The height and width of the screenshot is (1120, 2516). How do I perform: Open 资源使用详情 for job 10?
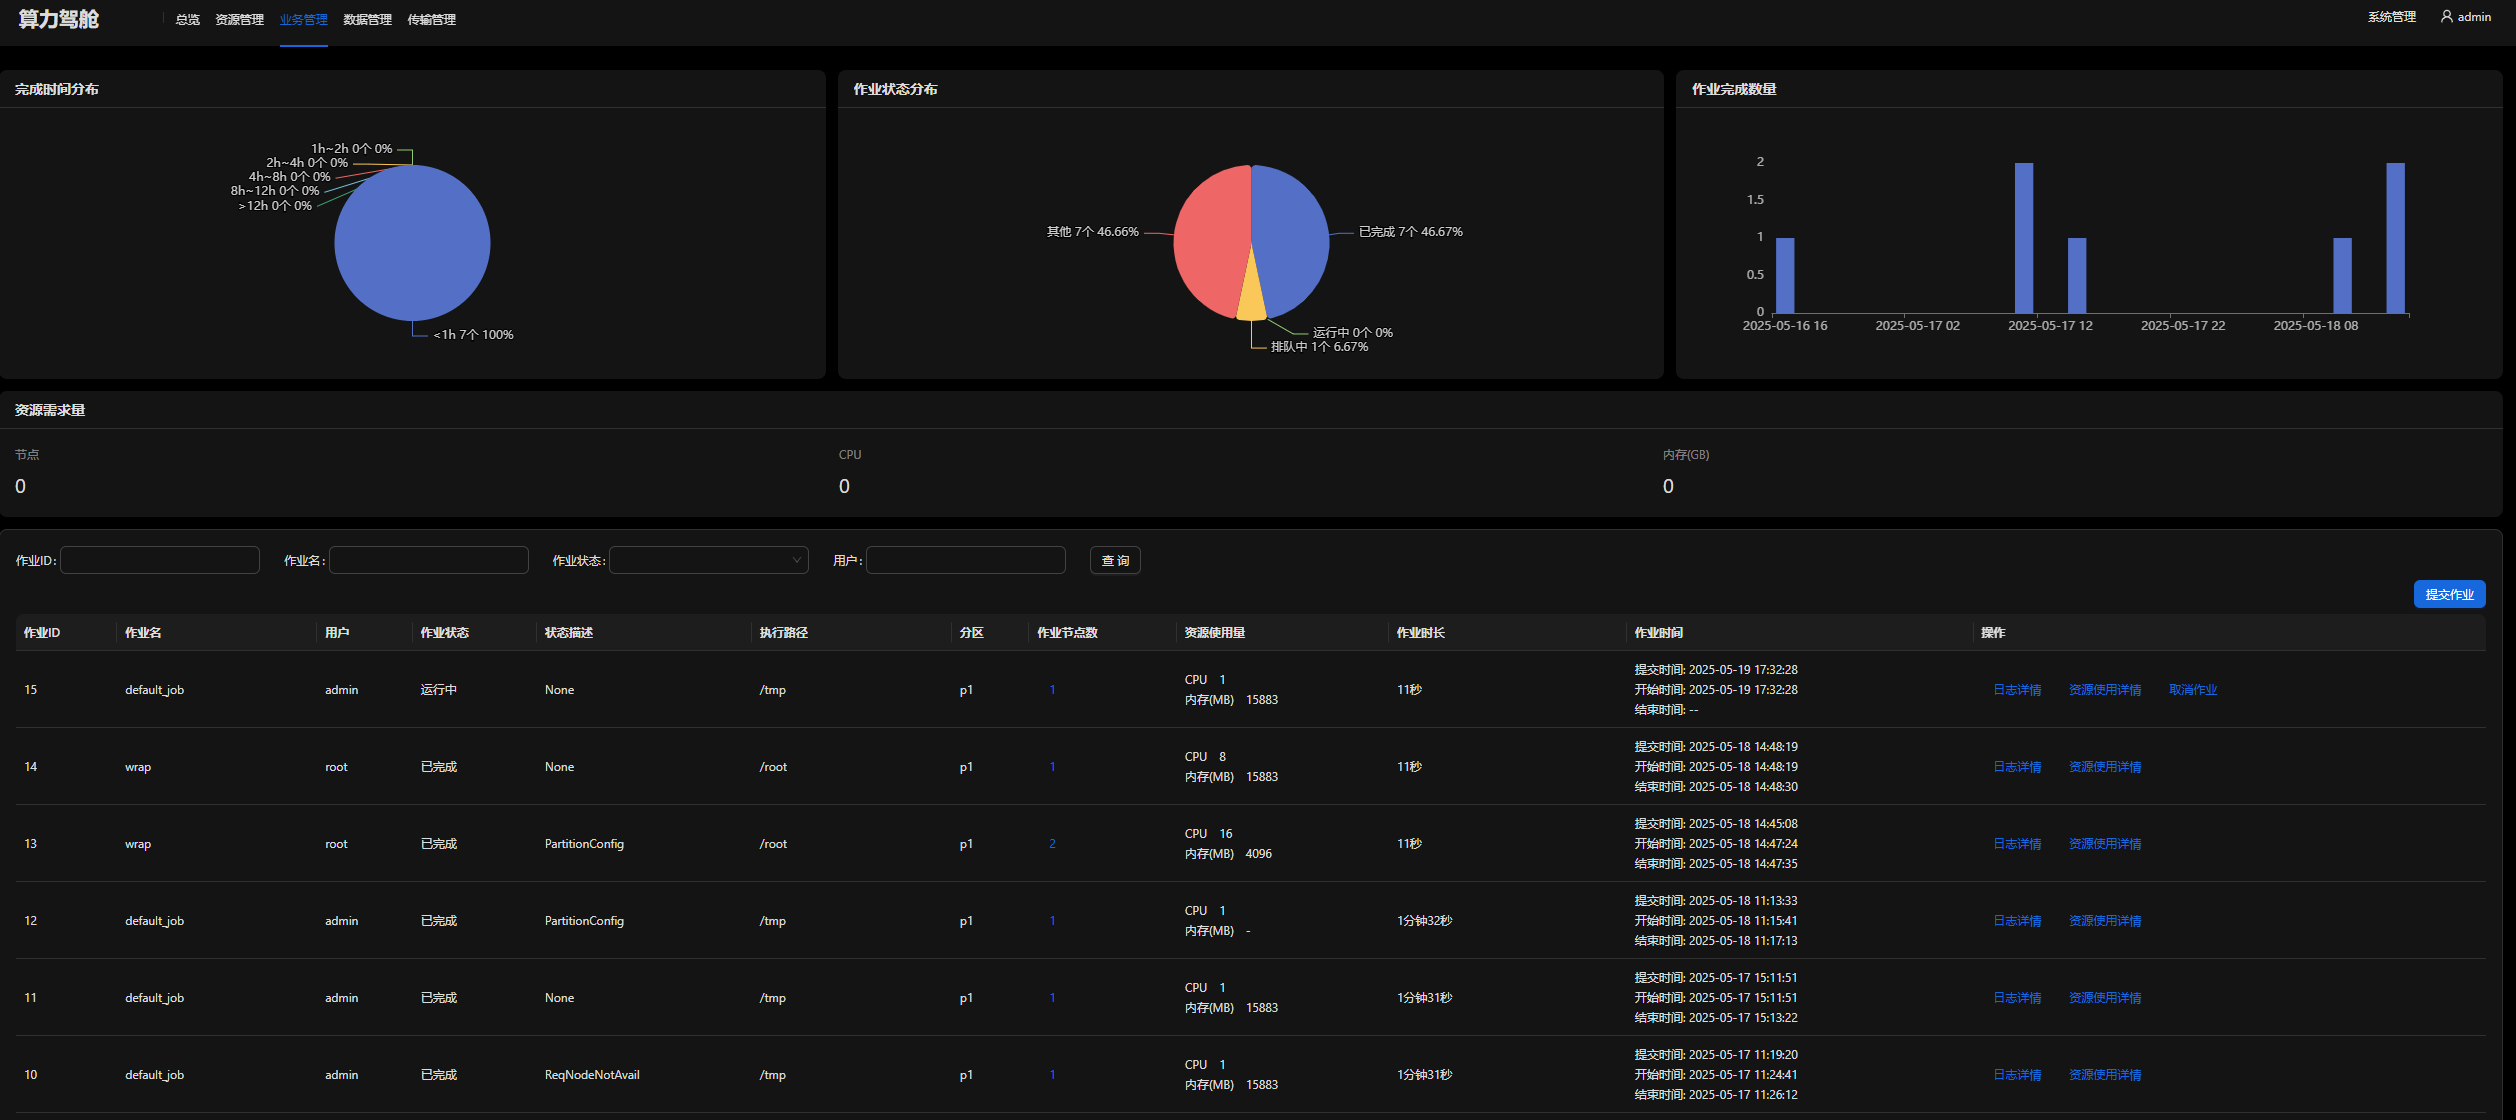point(2105,1075)
